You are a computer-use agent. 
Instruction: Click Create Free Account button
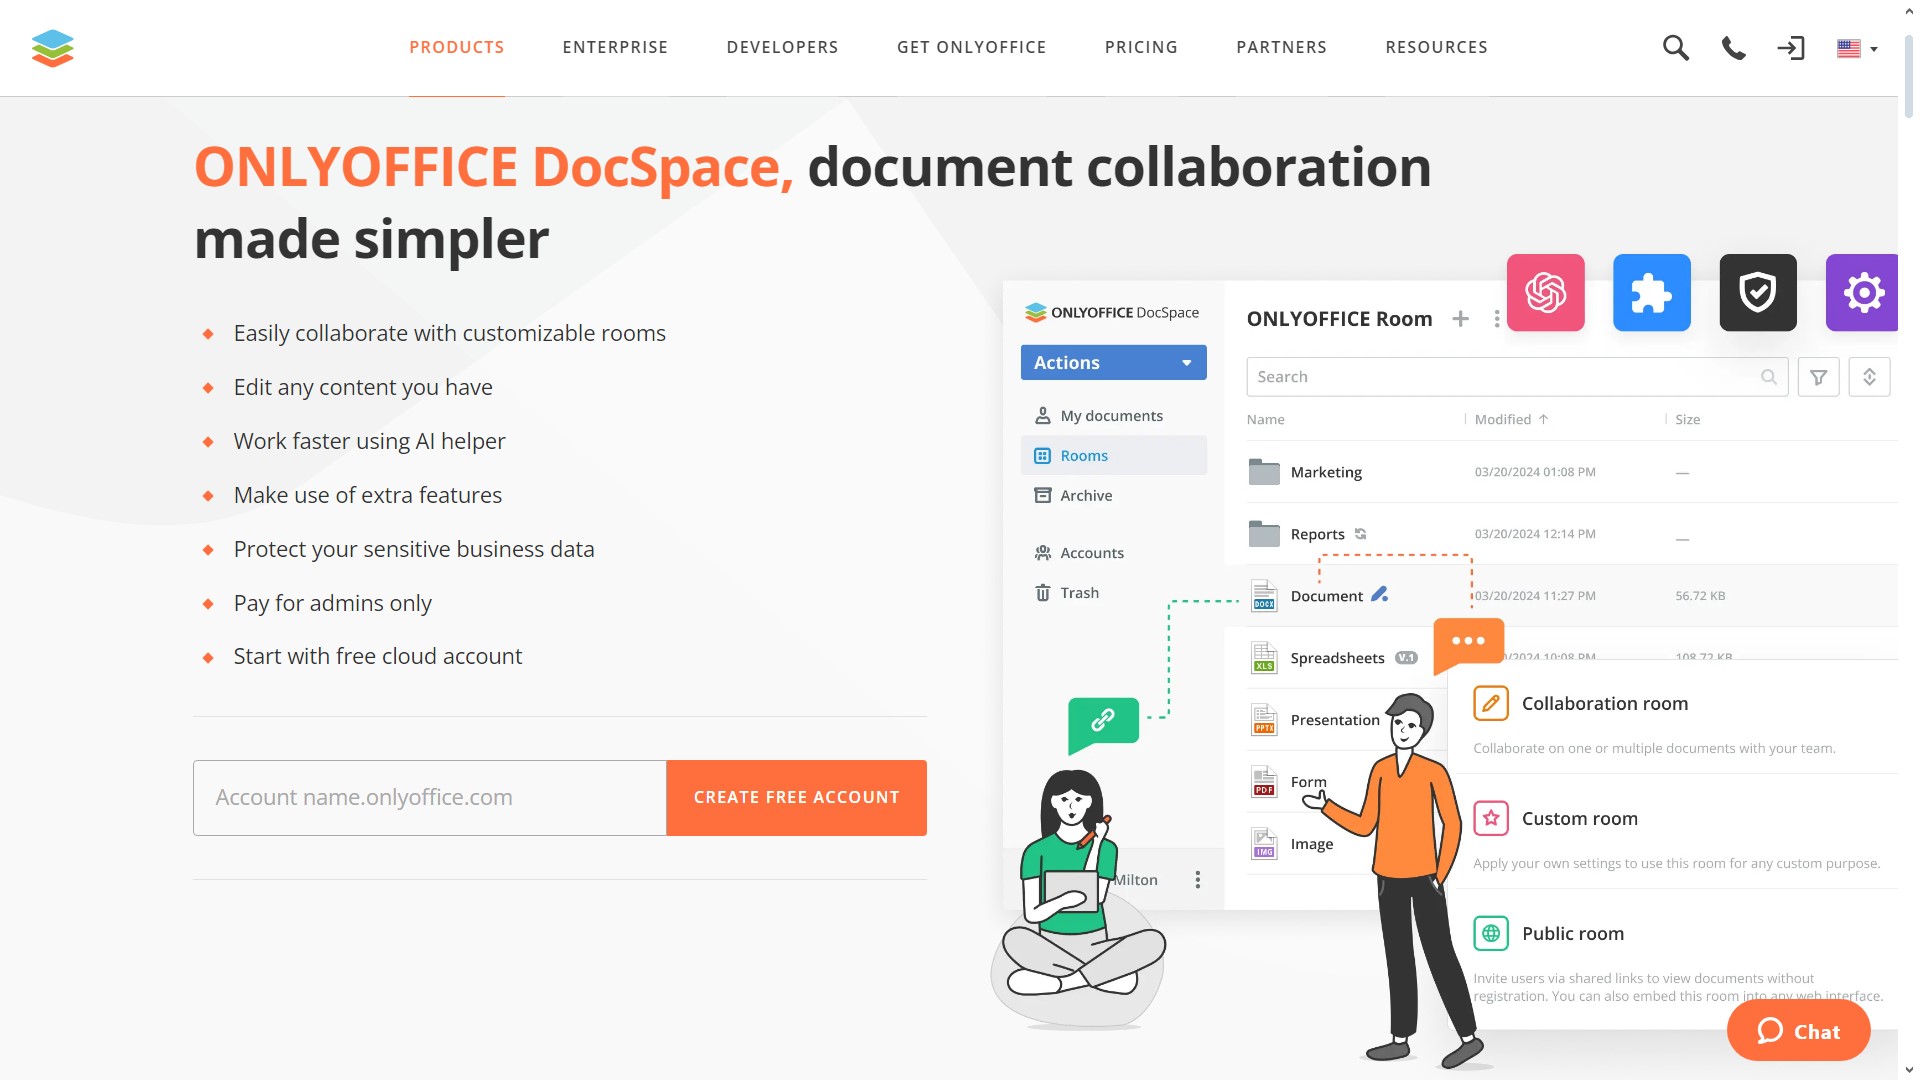coord(796,798)
